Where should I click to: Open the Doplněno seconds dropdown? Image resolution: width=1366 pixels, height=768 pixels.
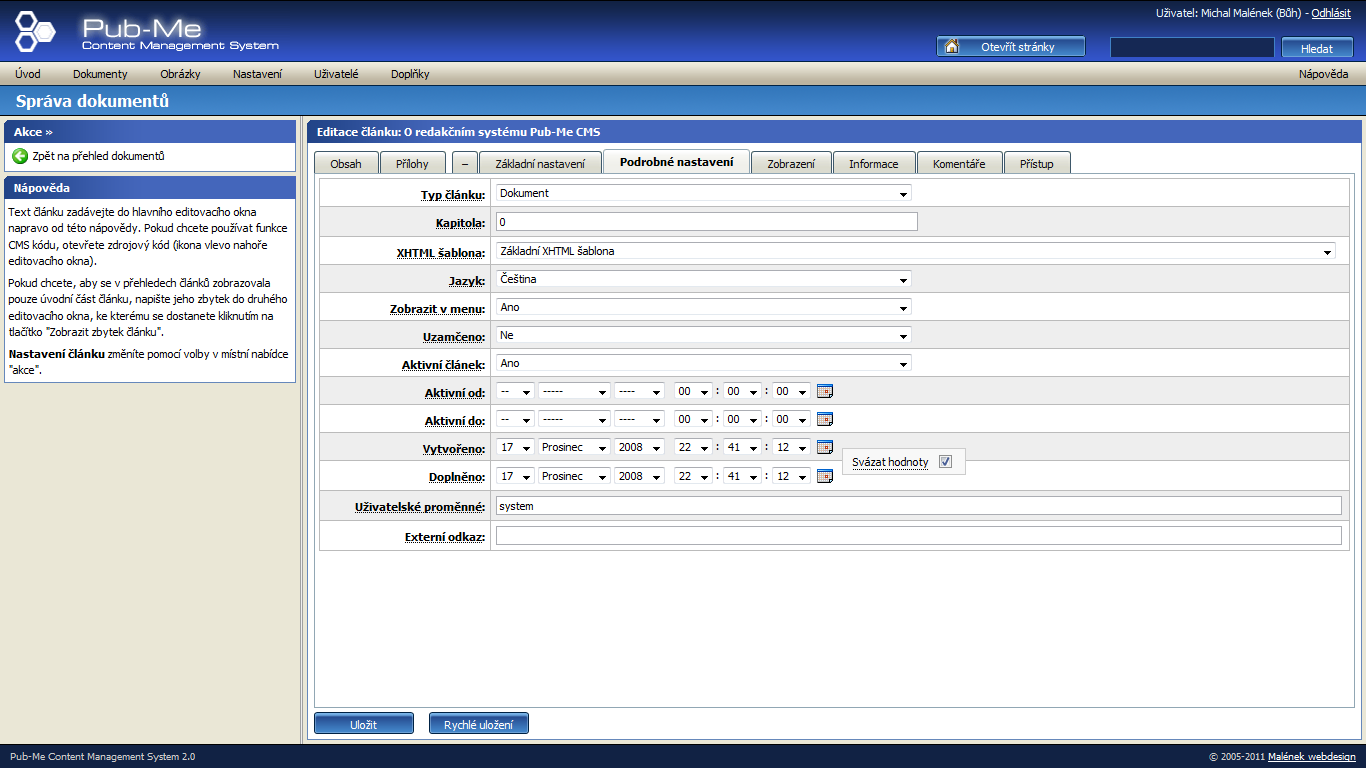[x=791, y=476]
